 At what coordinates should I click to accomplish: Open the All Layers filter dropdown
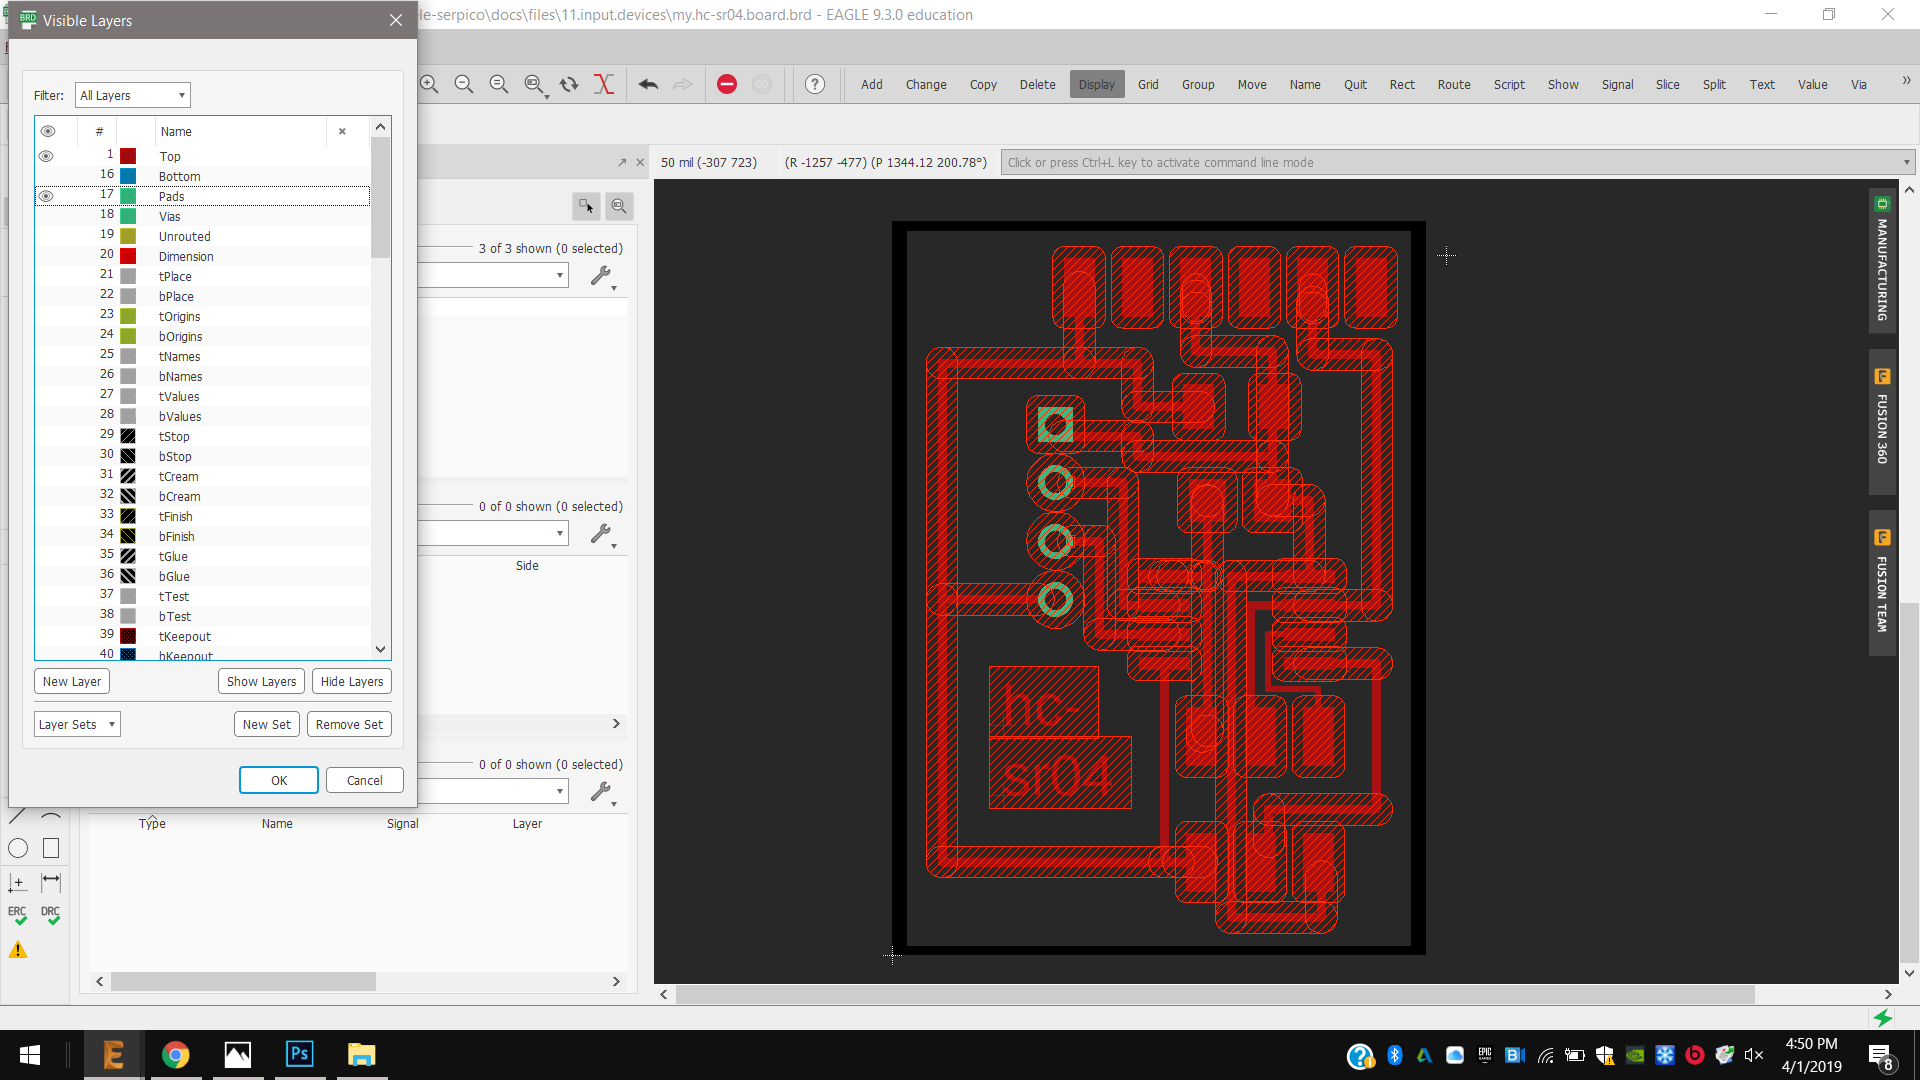coord(133,95)
